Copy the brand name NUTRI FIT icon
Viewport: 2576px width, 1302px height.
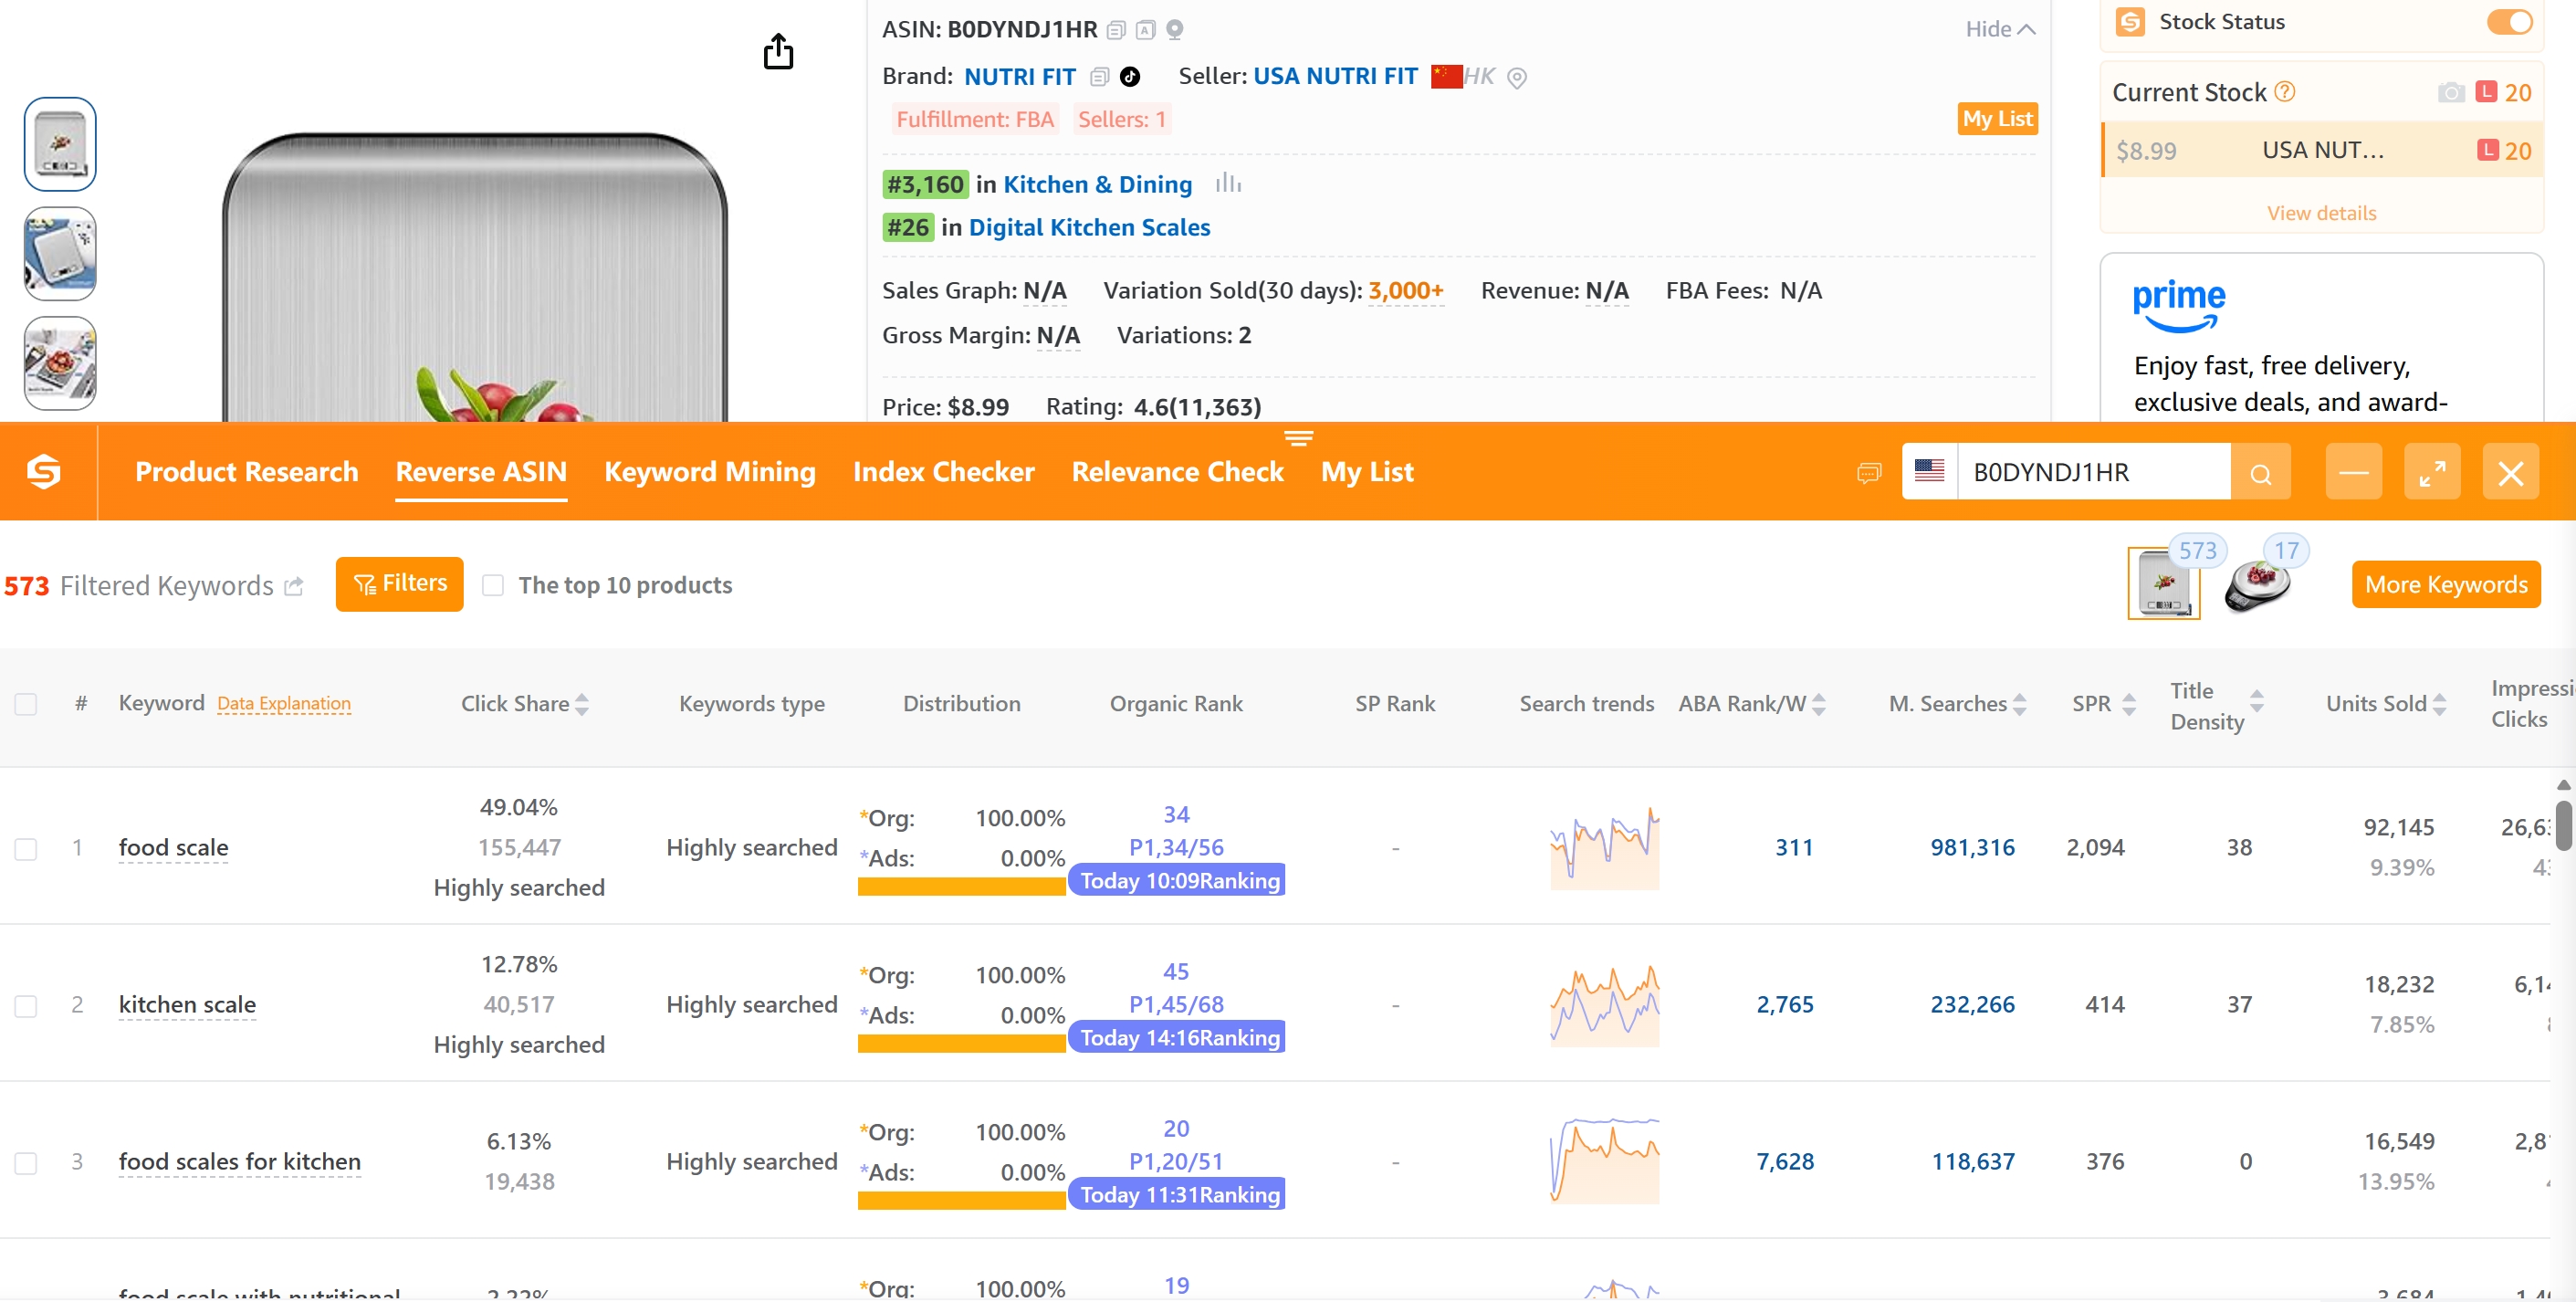1099,77
